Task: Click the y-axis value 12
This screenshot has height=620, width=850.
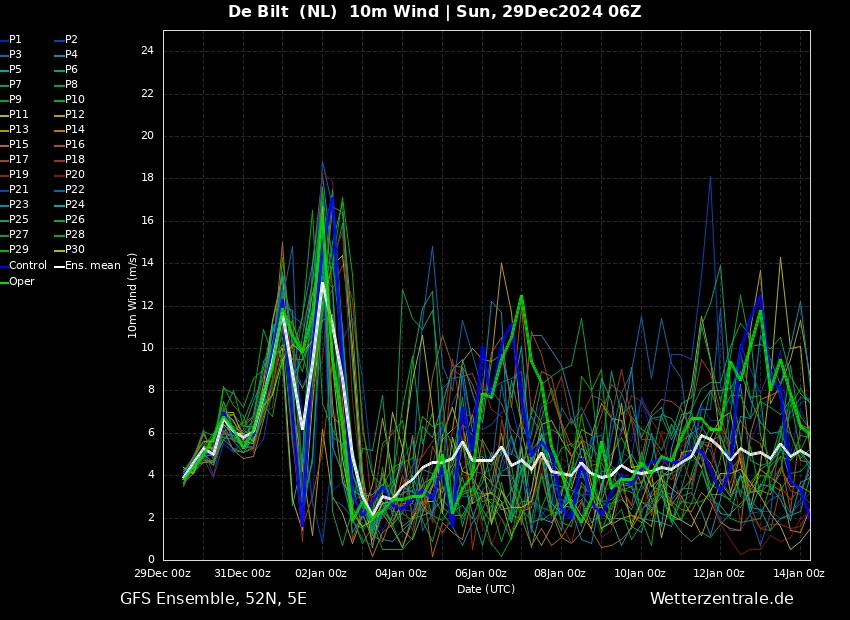Action: (x=147, y=306)
